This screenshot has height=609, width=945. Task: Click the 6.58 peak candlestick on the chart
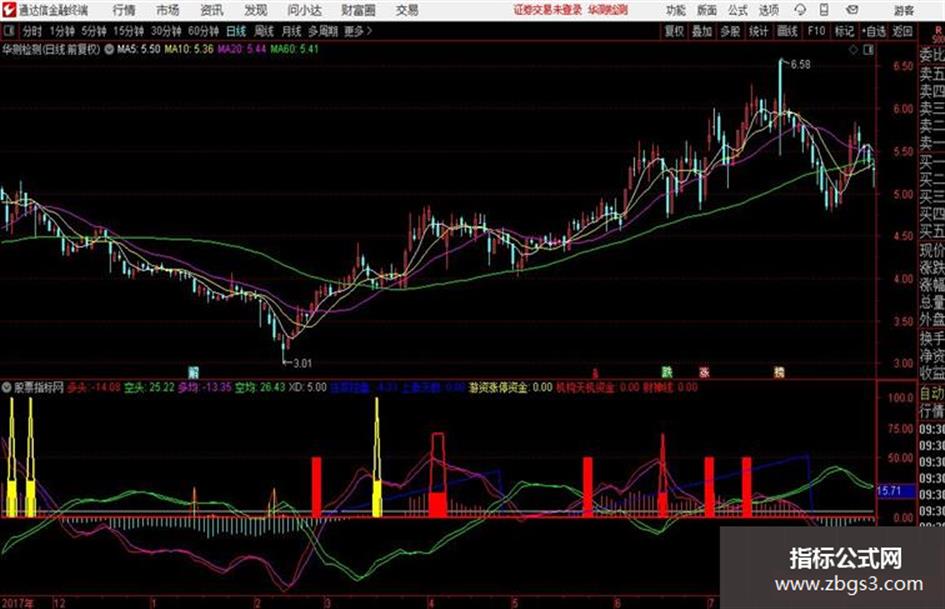click(x=780, y=106)
